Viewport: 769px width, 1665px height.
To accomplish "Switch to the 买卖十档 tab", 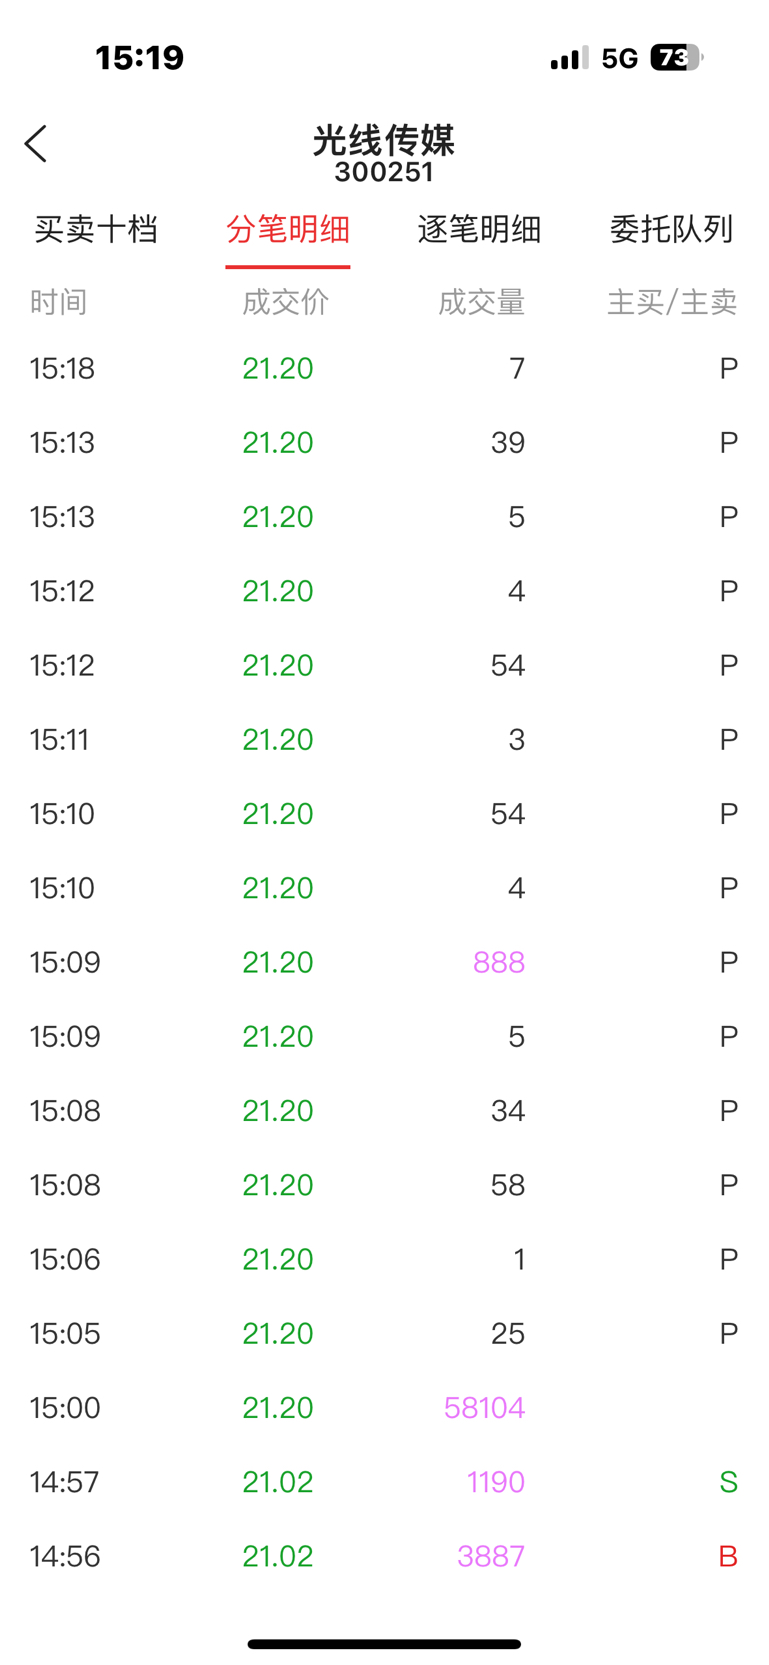I will click(x=96, y=229).
